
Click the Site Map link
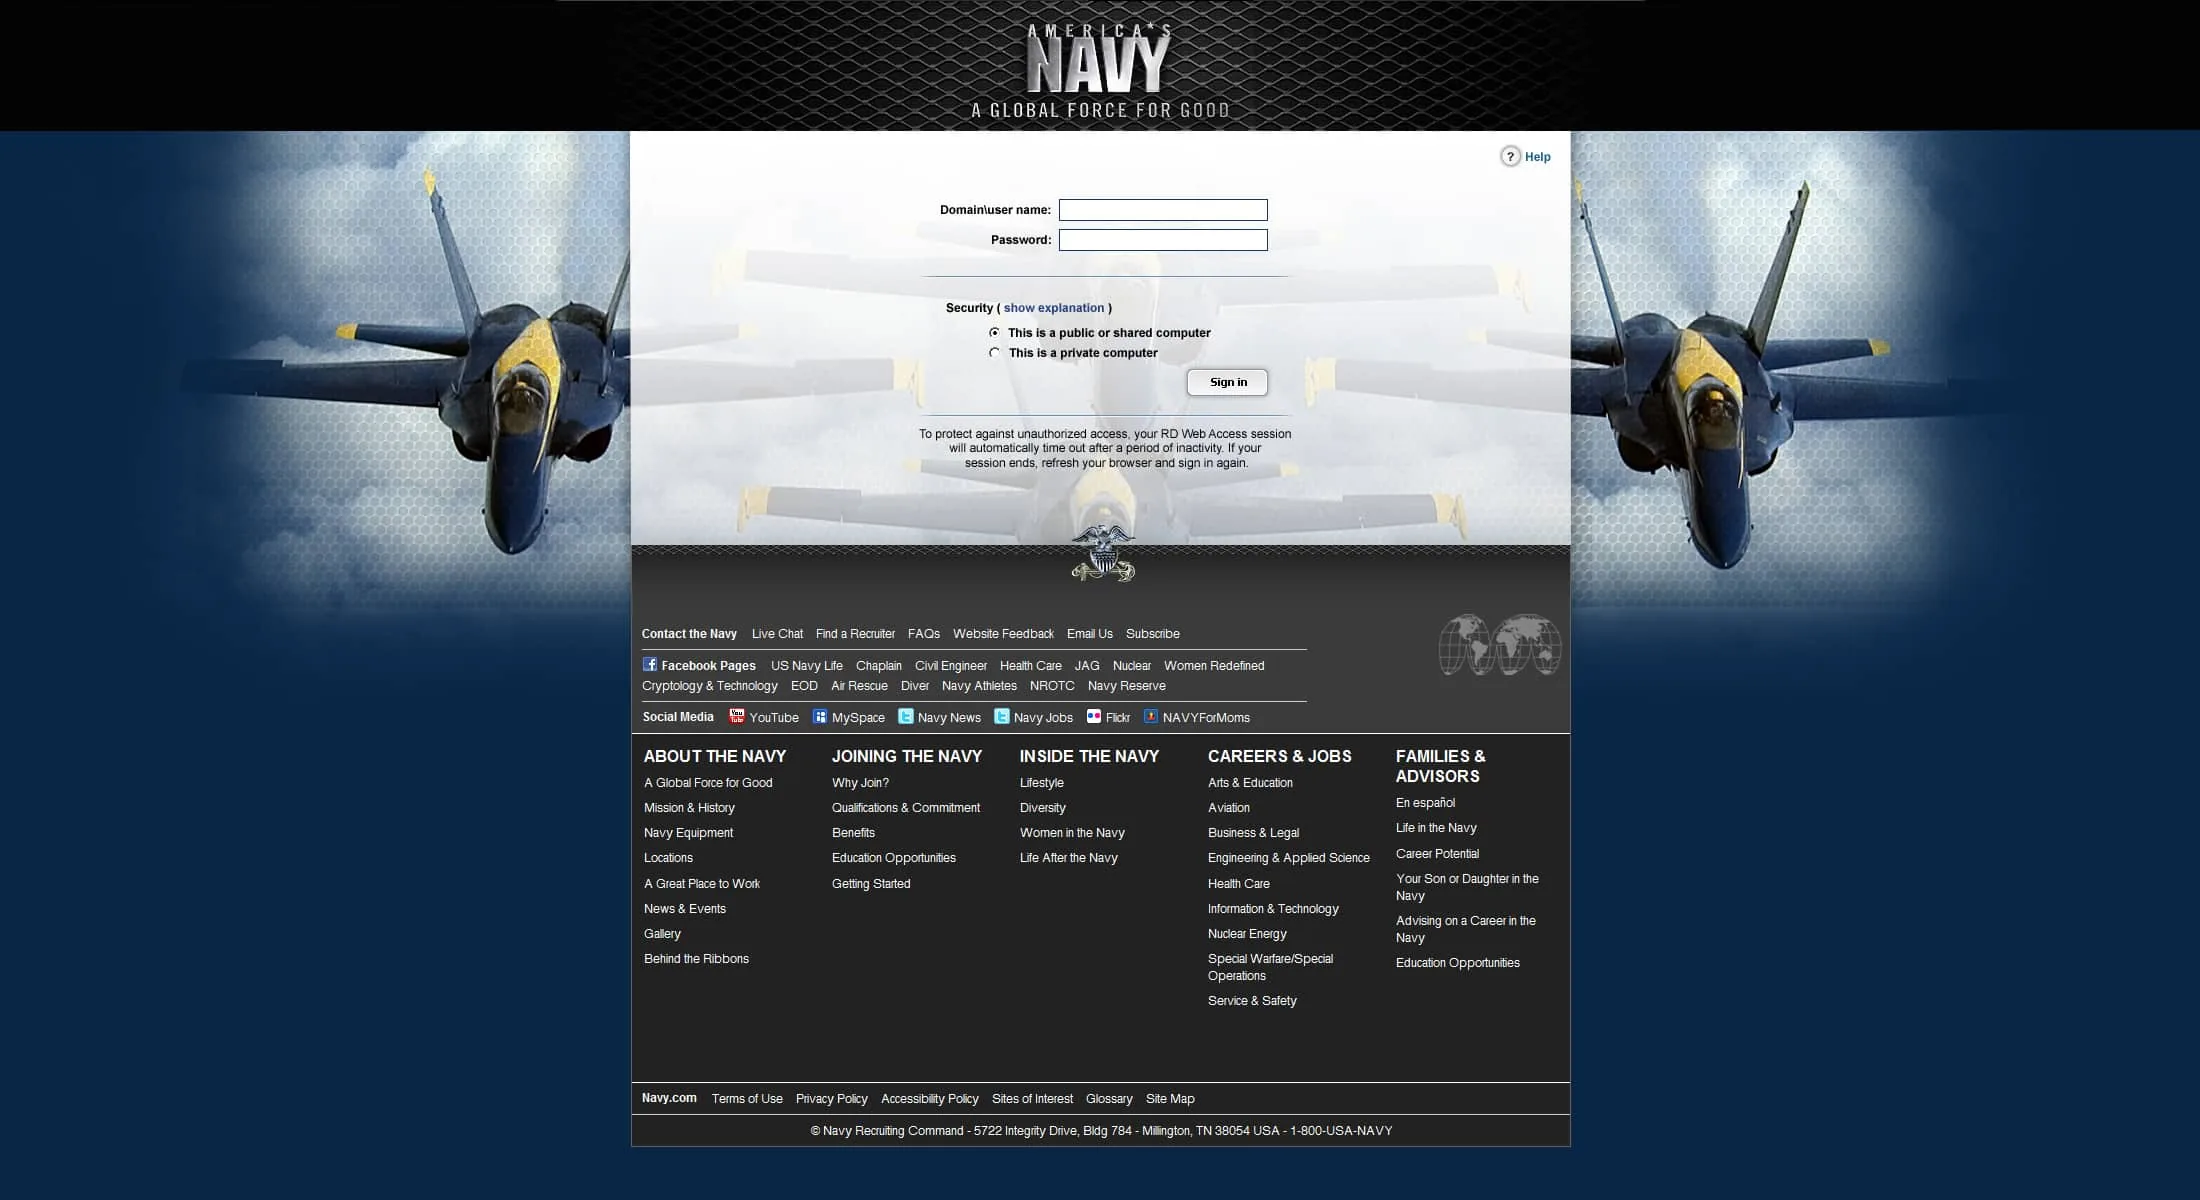(1170, 1099)
